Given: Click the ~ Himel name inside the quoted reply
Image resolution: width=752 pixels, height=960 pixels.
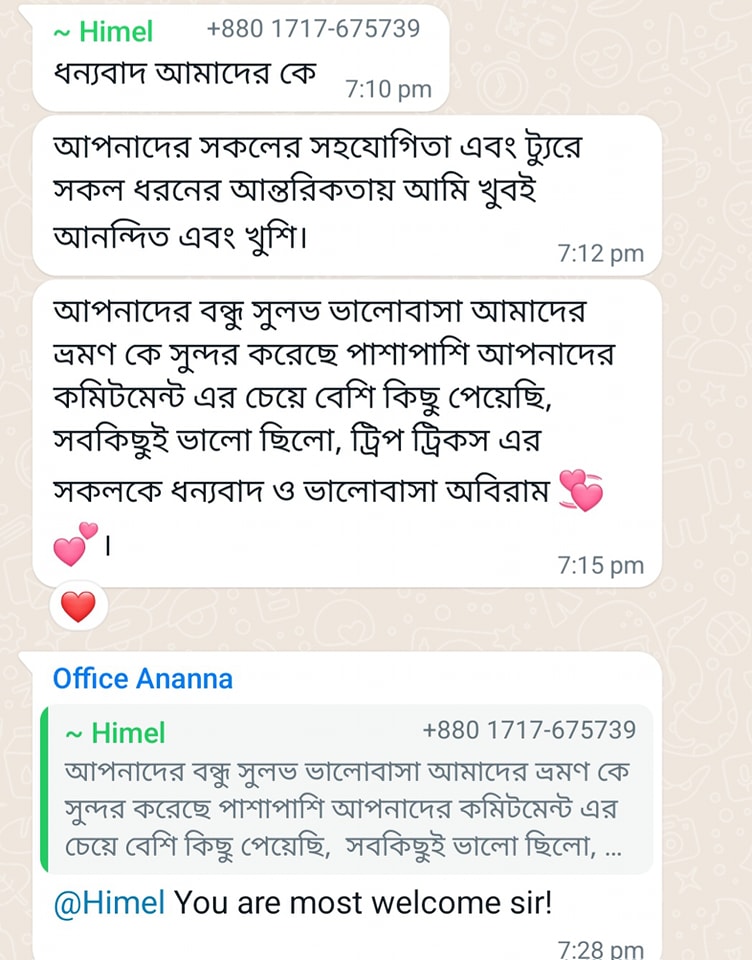Looking at the screenshot, I should pos(115,734).
